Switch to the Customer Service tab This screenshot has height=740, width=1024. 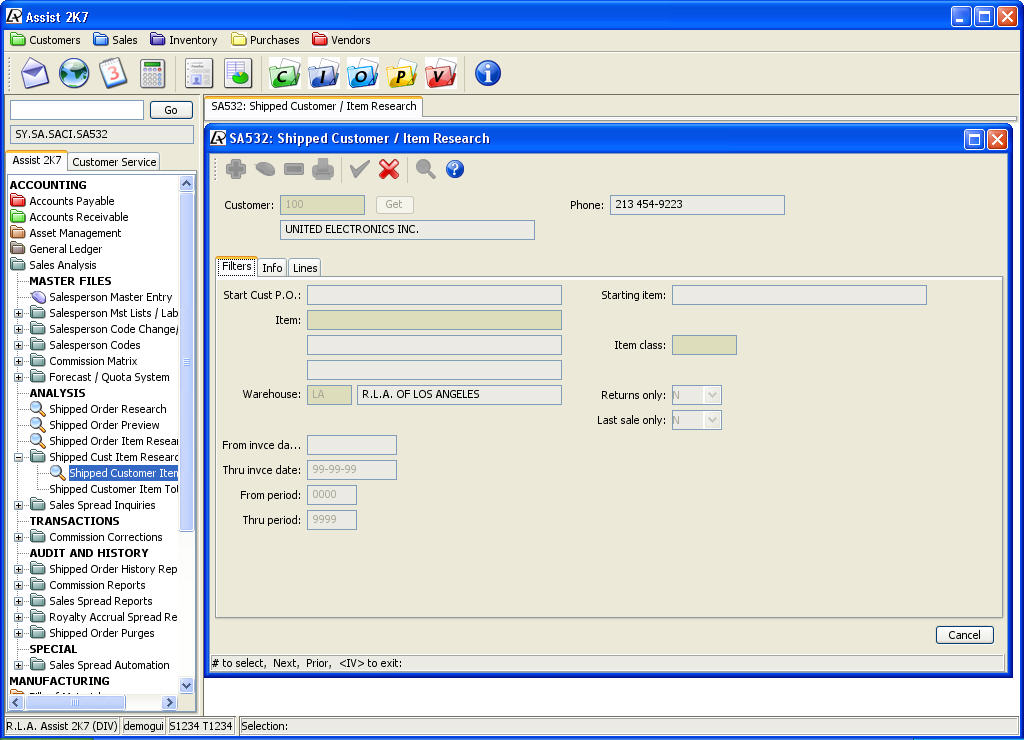click(x=114, y=162)
